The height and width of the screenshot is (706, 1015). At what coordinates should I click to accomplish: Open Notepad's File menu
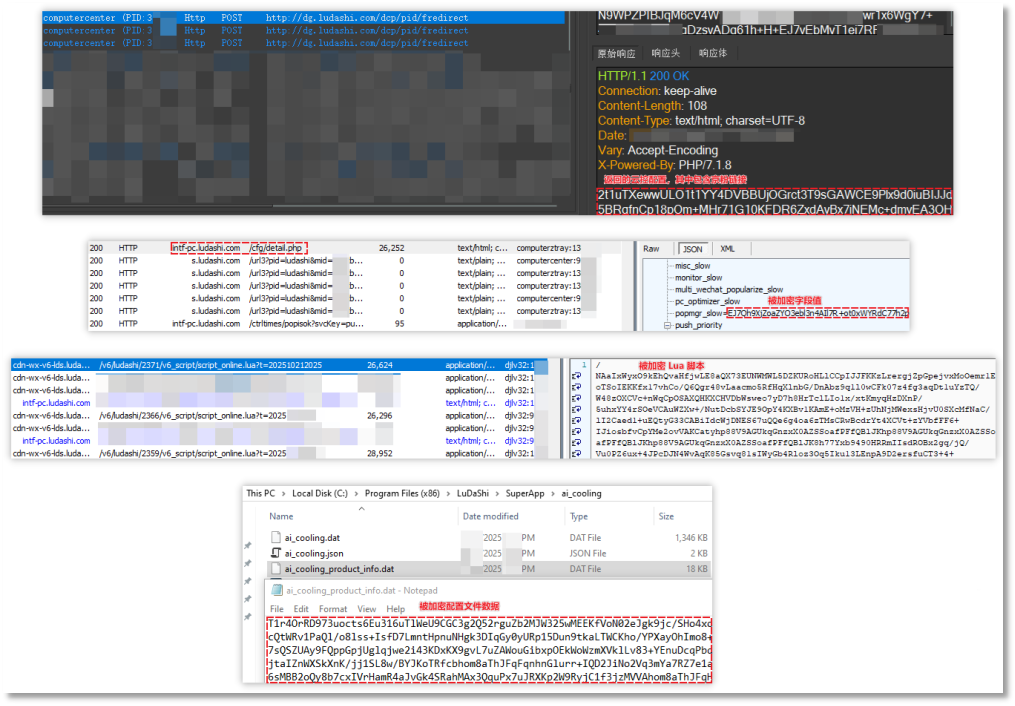pos(277,609)
